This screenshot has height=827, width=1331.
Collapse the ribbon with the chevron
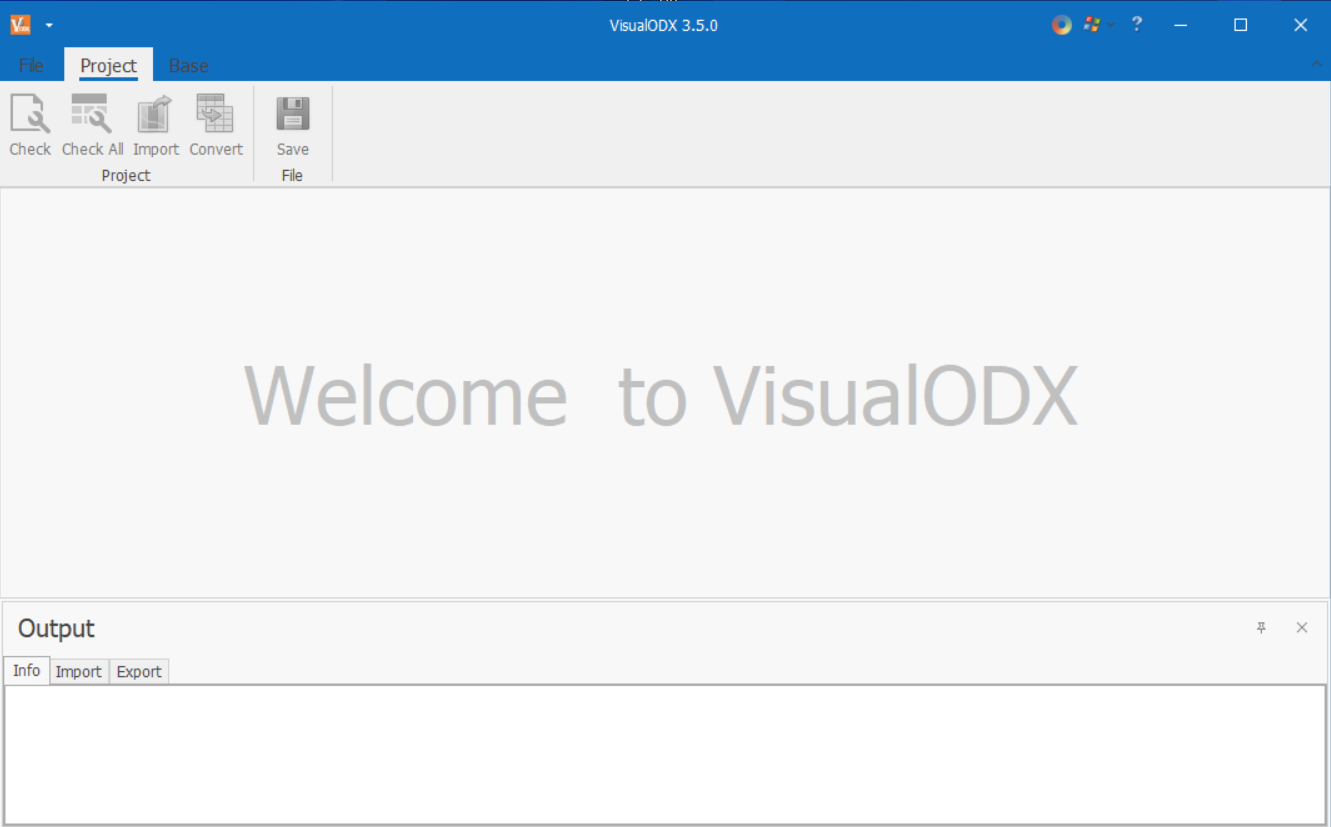click(x=1316, y=64)
